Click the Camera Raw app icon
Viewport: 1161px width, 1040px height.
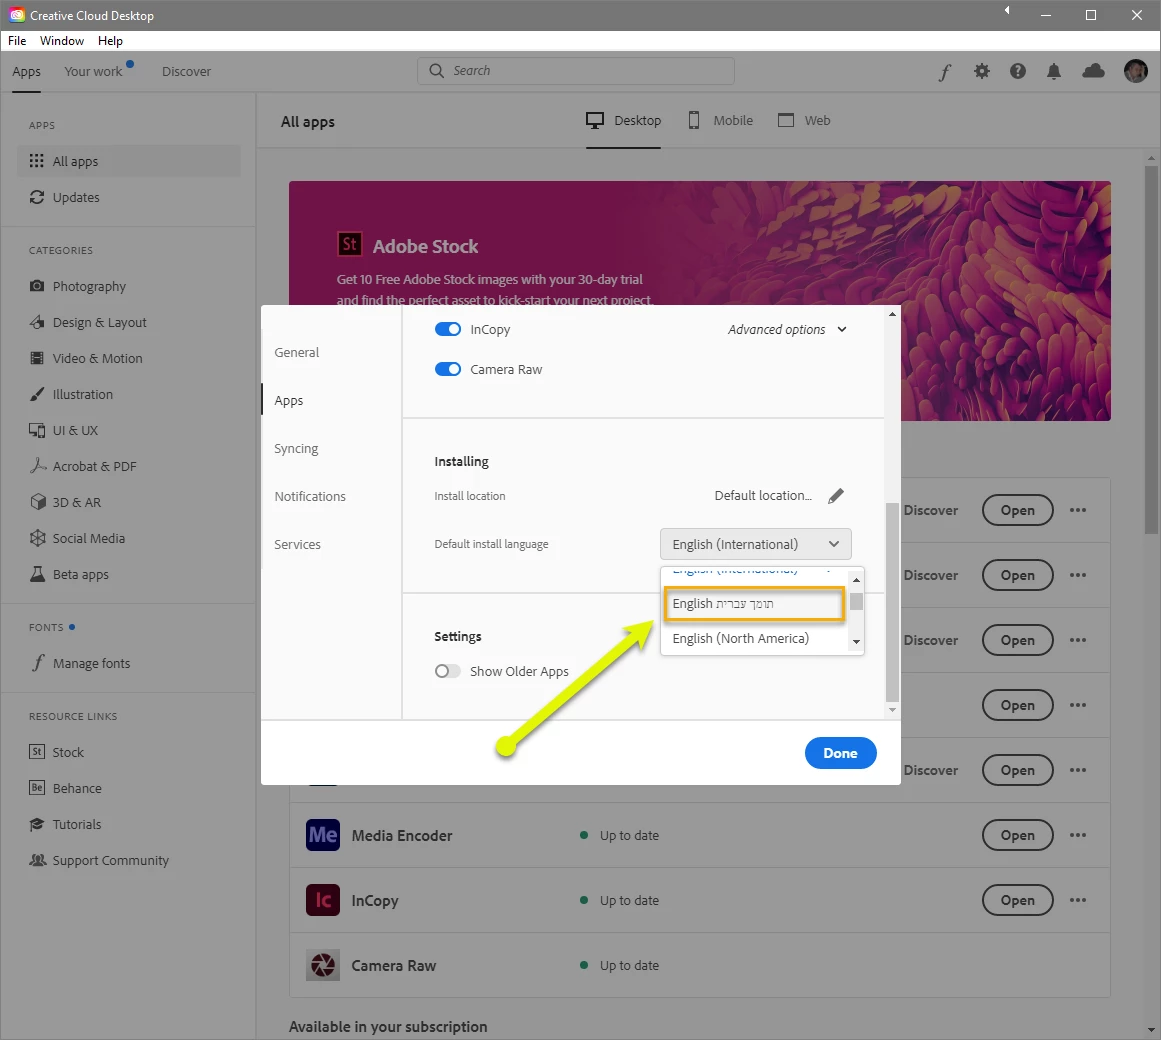tap(323, 965)
